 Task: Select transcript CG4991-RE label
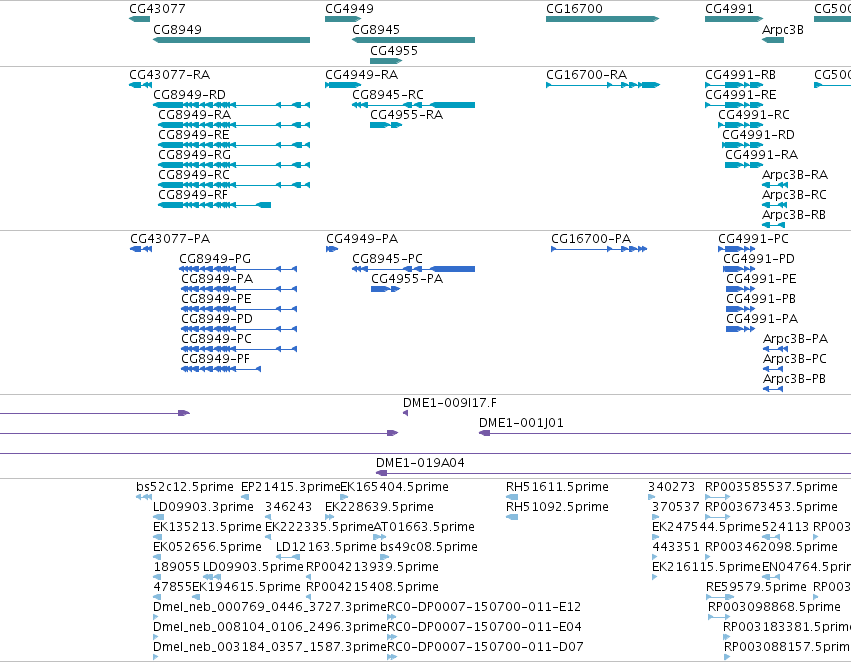point(741,95)
